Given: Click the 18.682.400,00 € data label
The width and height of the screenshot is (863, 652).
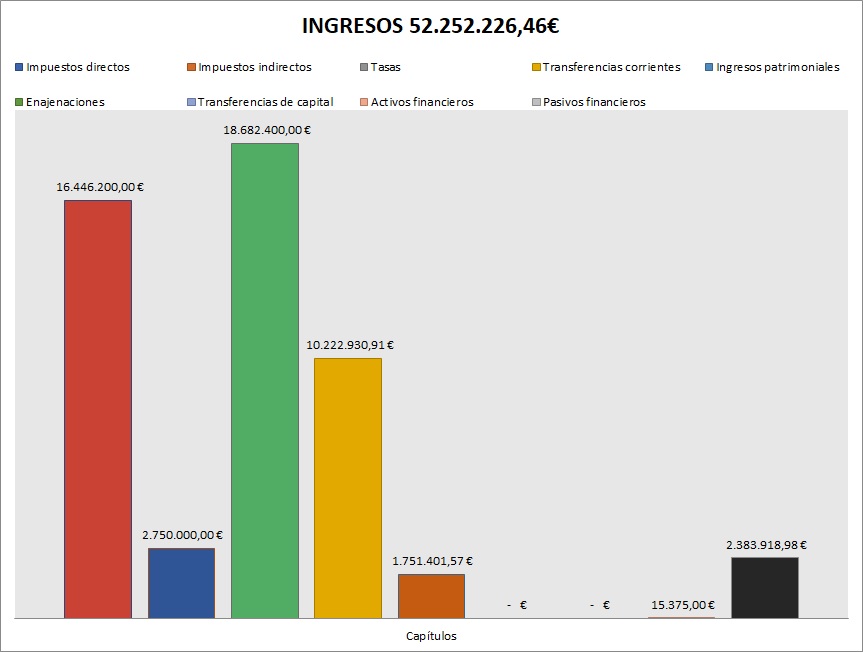Looking at the screenshot, I should (265, 130).
